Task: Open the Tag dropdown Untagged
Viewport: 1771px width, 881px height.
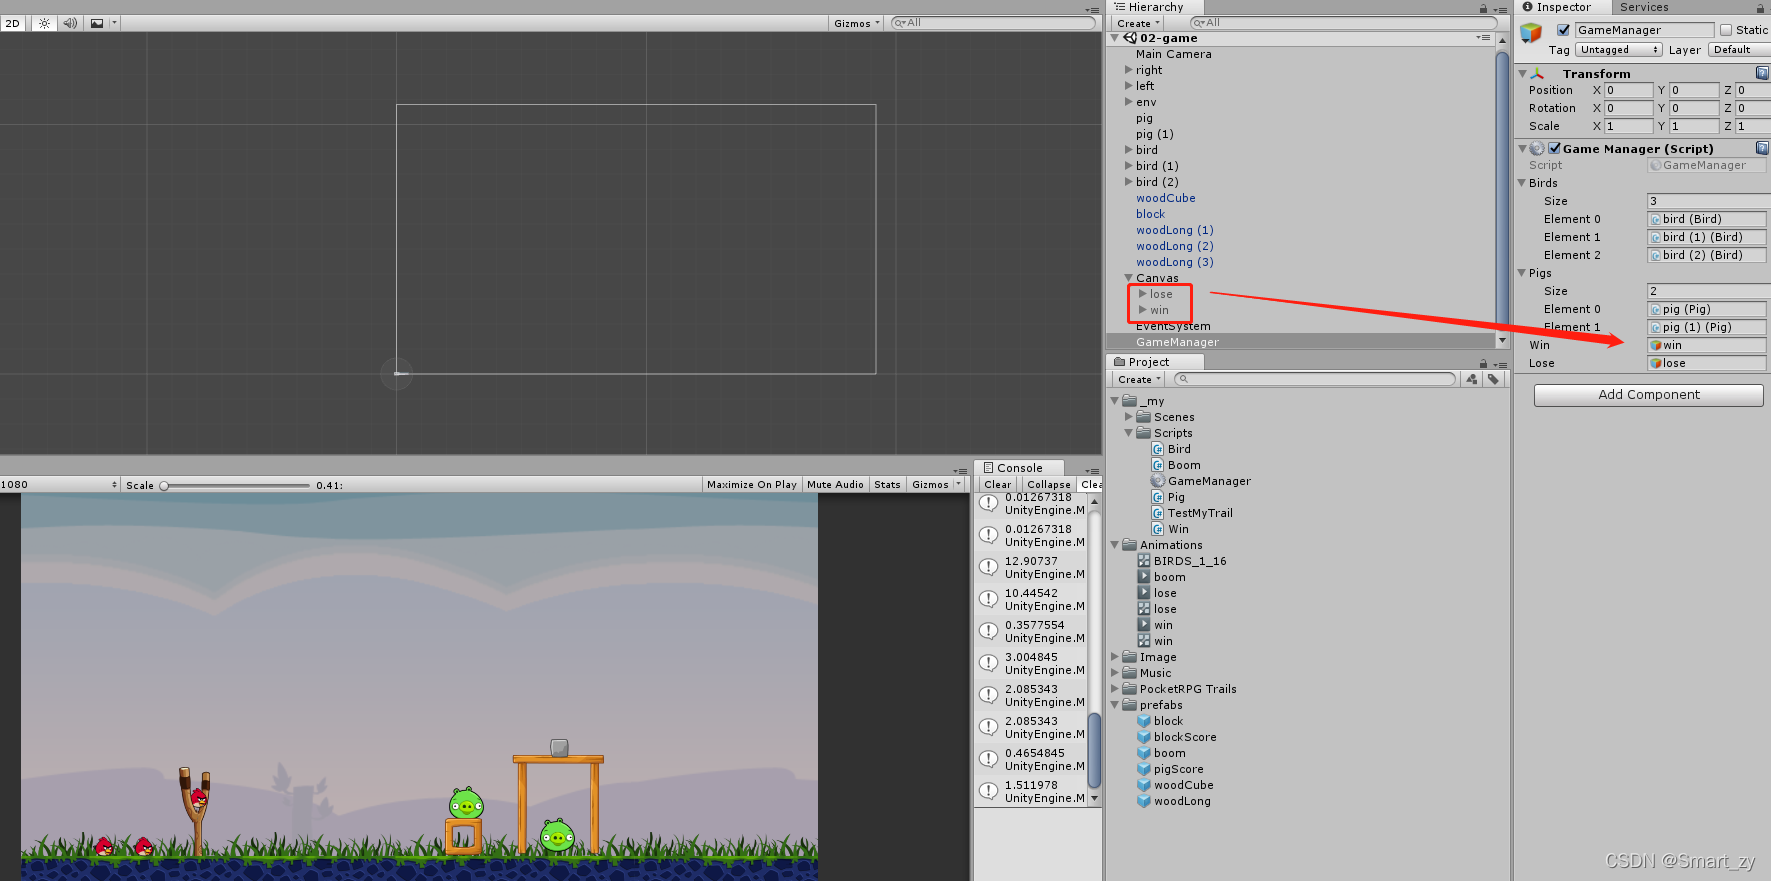Action: [1619, 50]
